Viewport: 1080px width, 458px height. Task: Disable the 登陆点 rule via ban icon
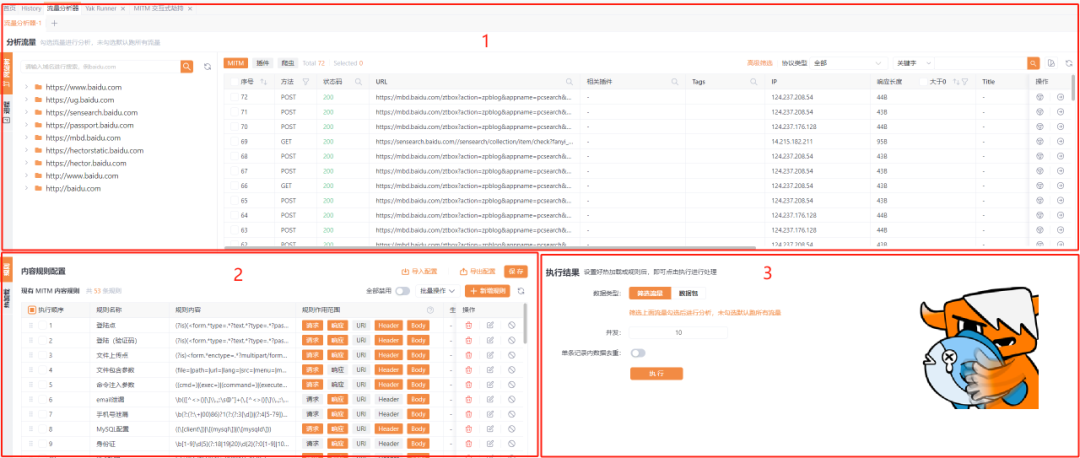[512, 325]
